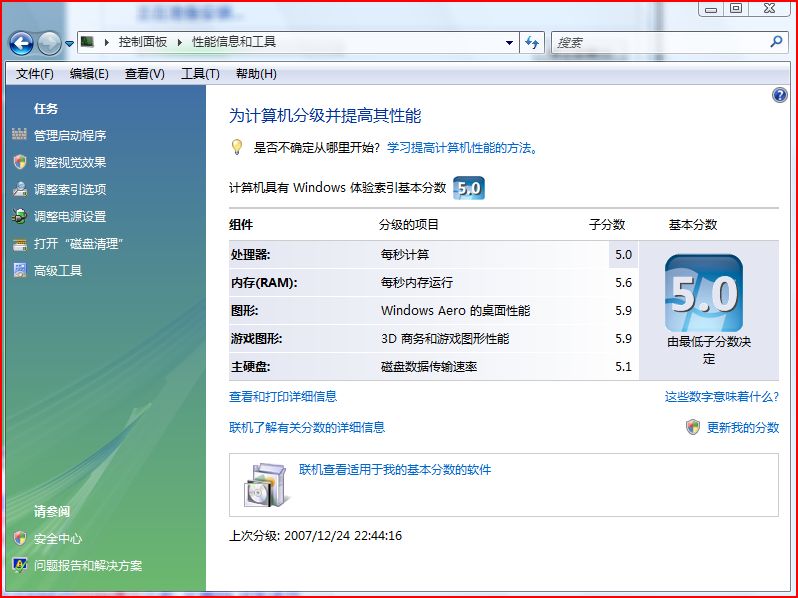Open the recent pages dropdown arrow
This screenshot has height=598, width=798.
[x=69, y=43]
